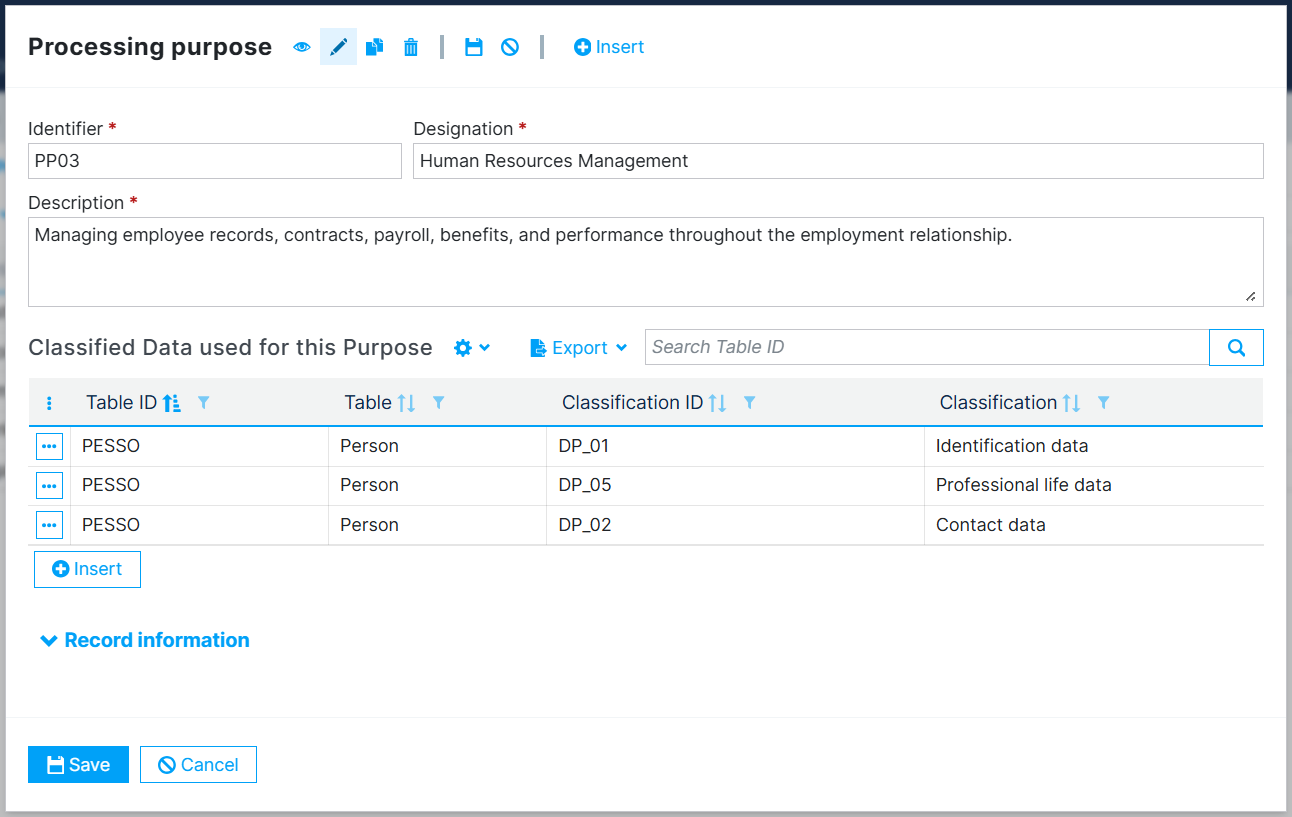Click the Cancel circle toolbar icon
1292x817 pixels.
[510, 47]
